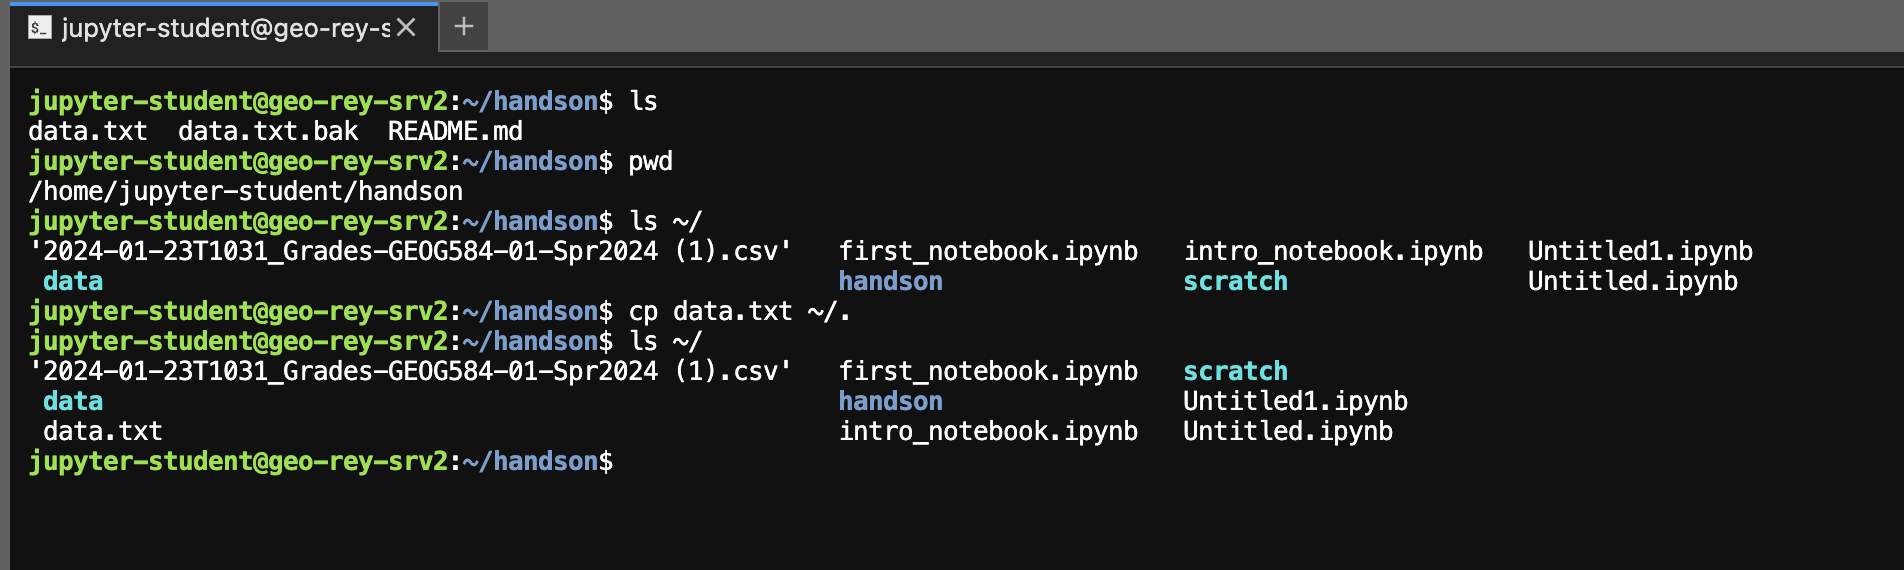Image resolution: width=1904 pixels, height=570 pixels.
Task: Click first_notebook.ipynb in the second home listing
Action: (x=988, y=371)
